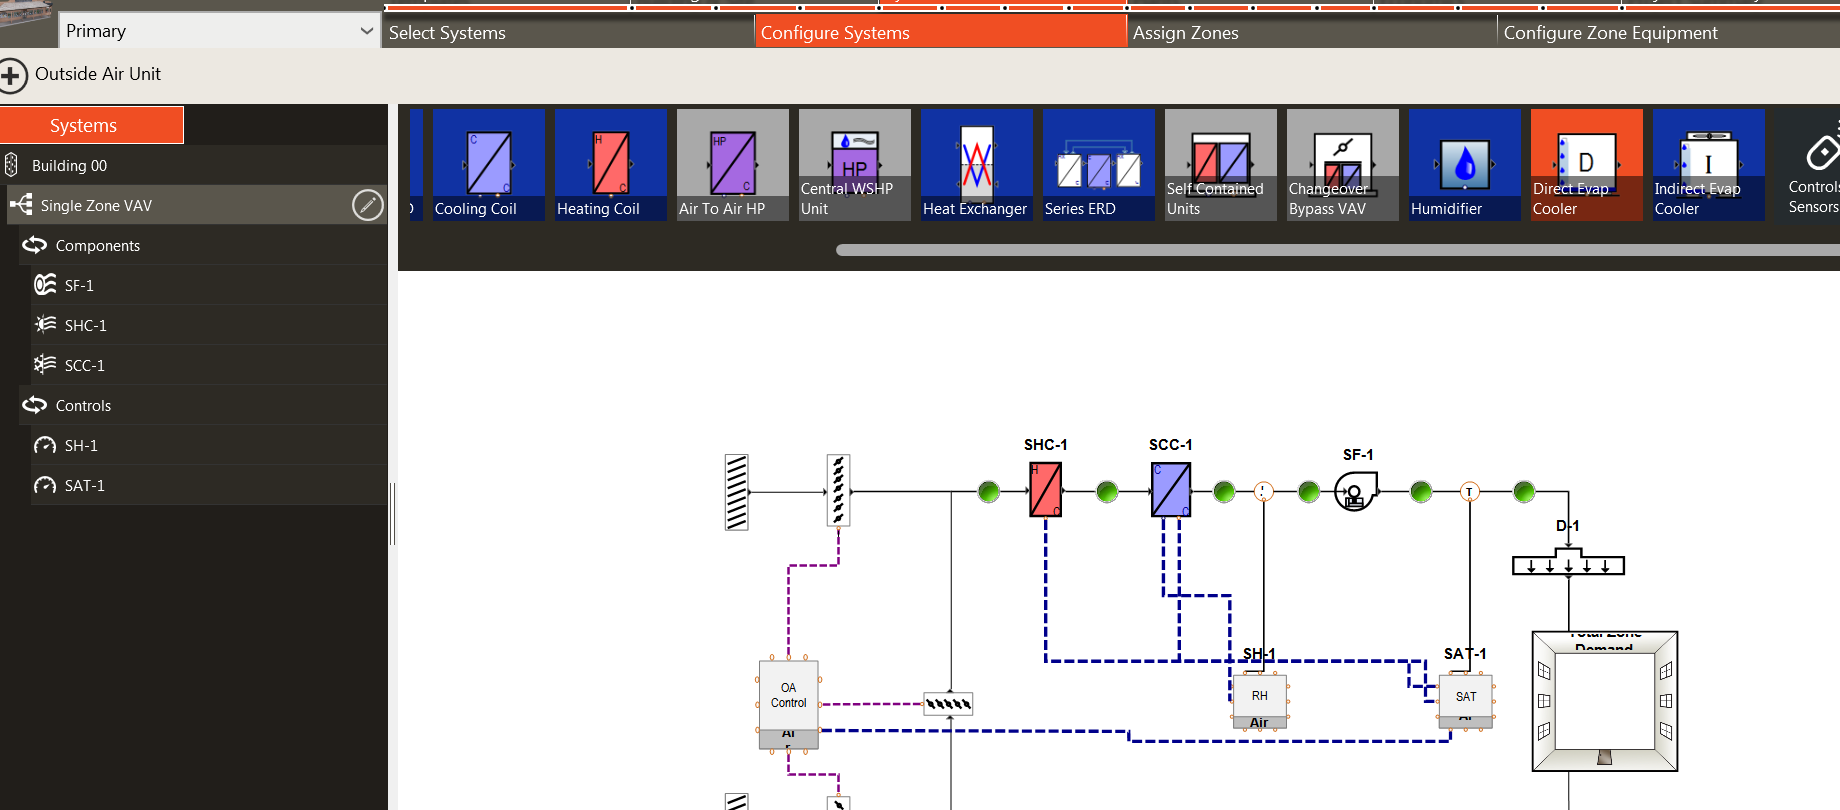The width and height of the screenshot is (1840, 810).
Task: Select SHC-1 in Components list
Action: coord(209,325)
